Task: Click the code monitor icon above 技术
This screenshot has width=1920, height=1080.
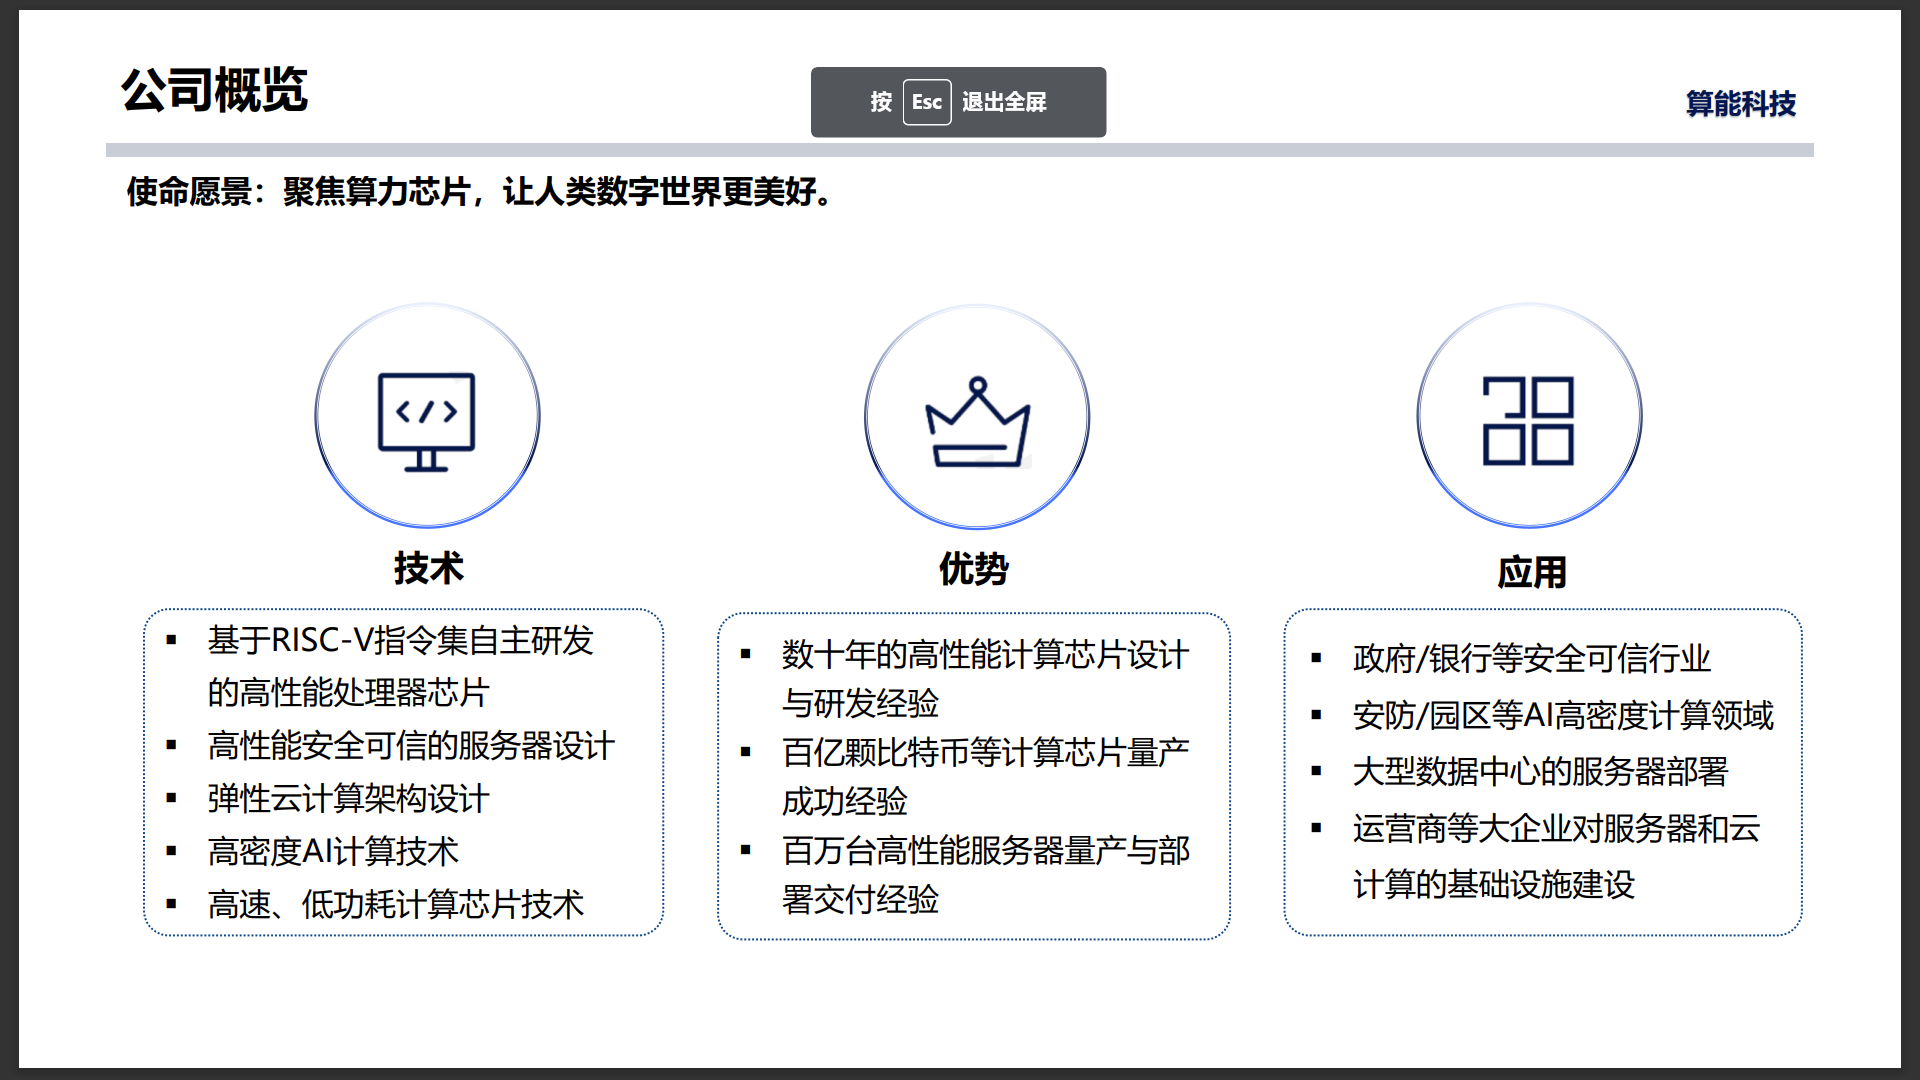Action: coord(427,420)
